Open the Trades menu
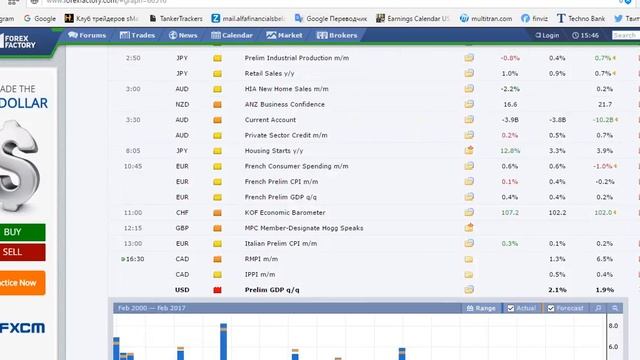This screenshot has height=360, width=640. 137,36
